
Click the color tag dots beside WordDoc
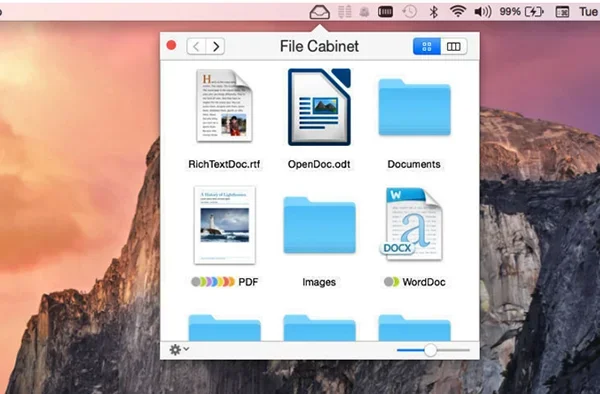click(391, 282)
